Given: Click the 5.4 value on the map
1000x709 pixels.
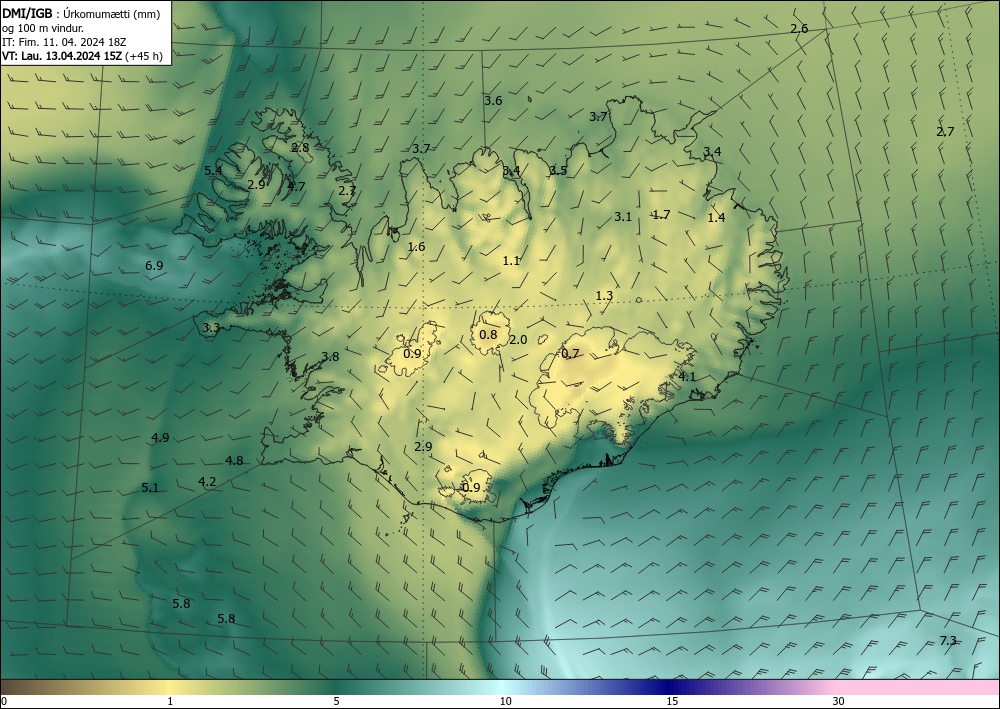Looking at the screenshot, I should tap(213, 170).
